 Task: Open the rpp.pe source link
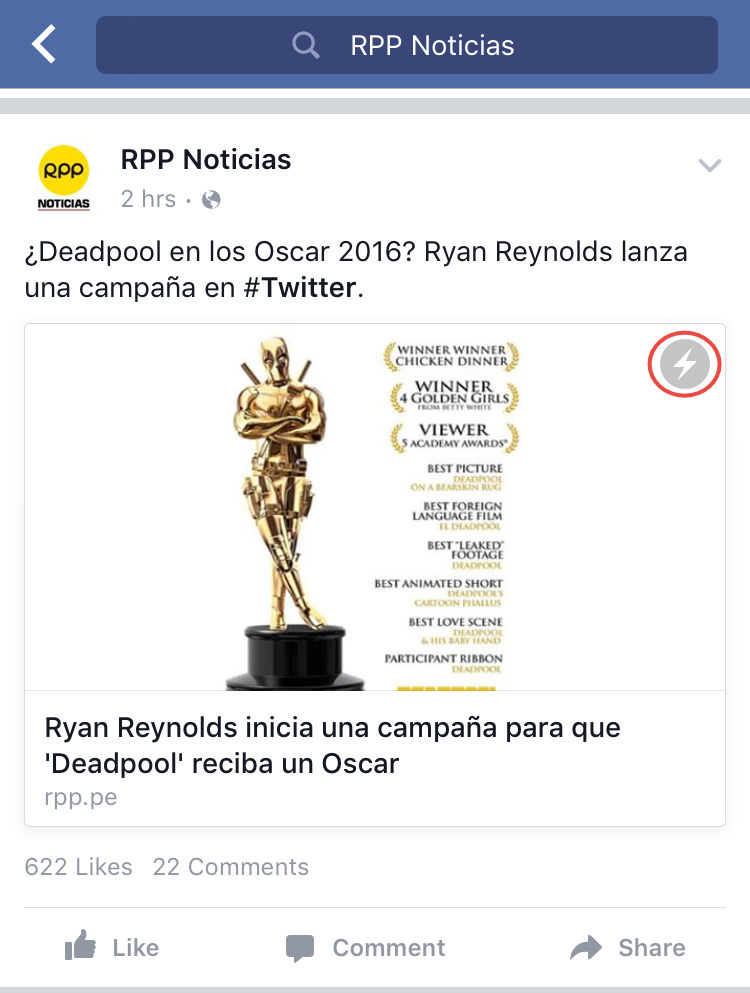tap(80, 797)
